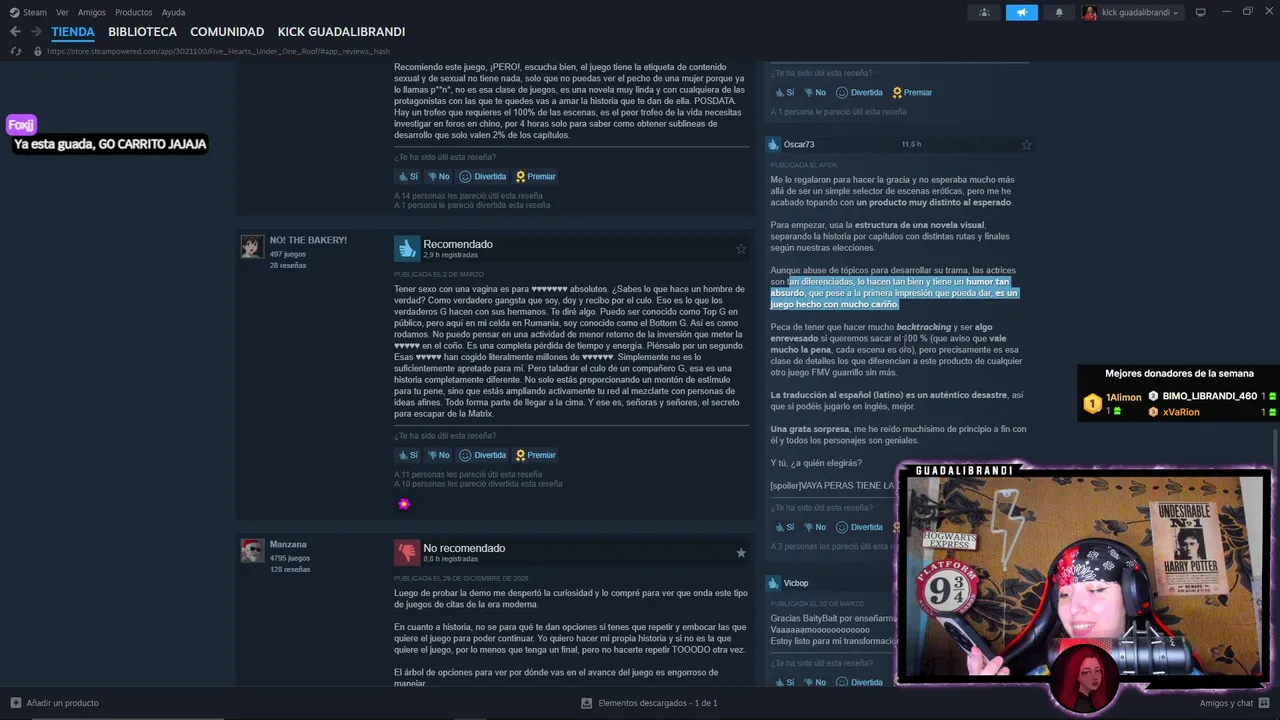Viewport: 1280px width, 720px height.
Task: Open the KICK GUADALIBRANDI profile tab
Action: pyautogui.click(x=341, y=32)
